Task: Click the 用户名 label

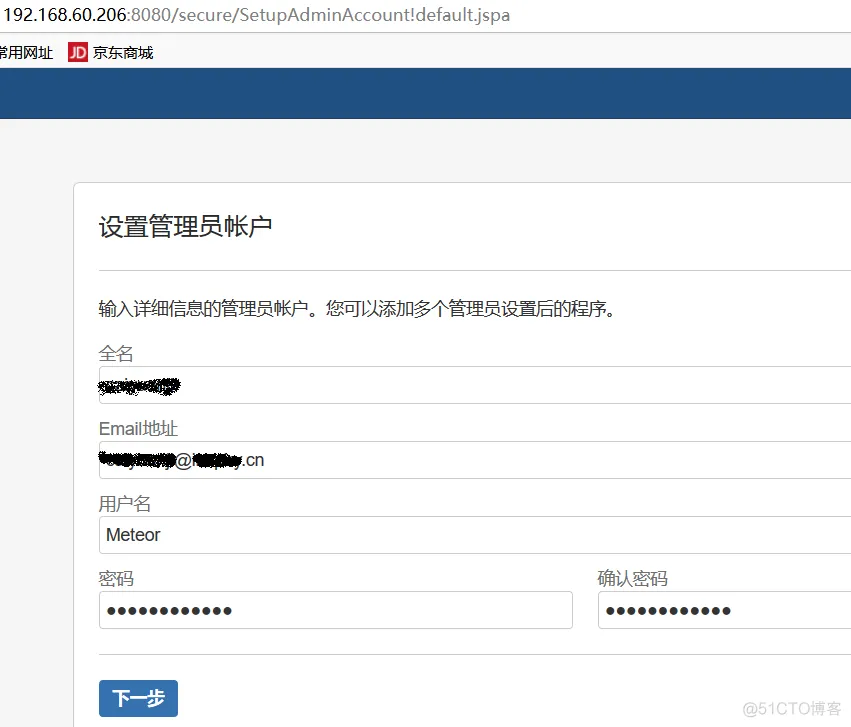Action: 124,503
